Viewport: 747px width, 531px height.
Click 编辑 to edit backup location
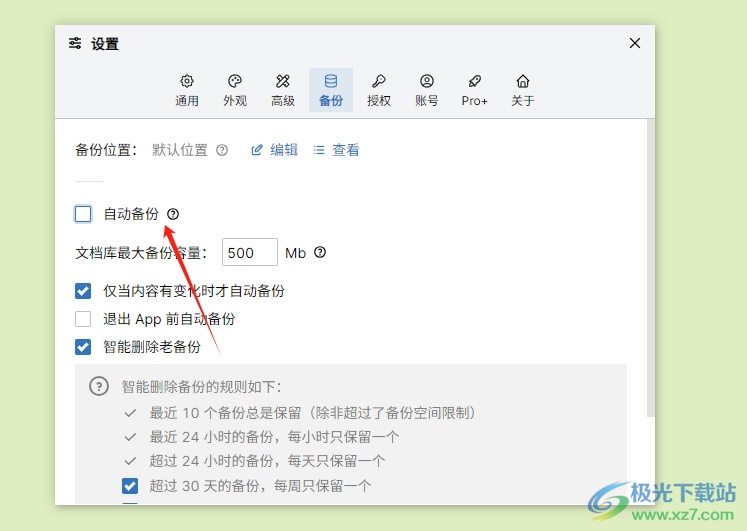275,150
